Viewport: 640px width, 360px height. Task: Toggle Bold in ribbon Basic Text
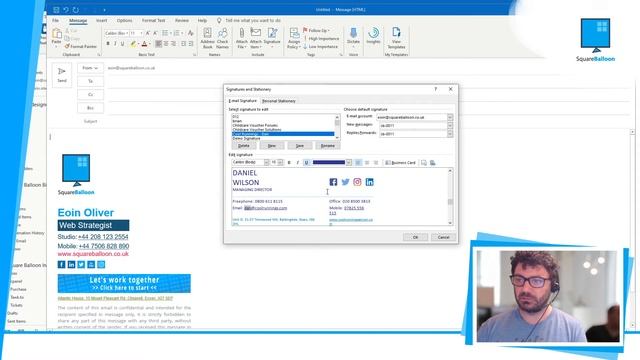[108, 44]
